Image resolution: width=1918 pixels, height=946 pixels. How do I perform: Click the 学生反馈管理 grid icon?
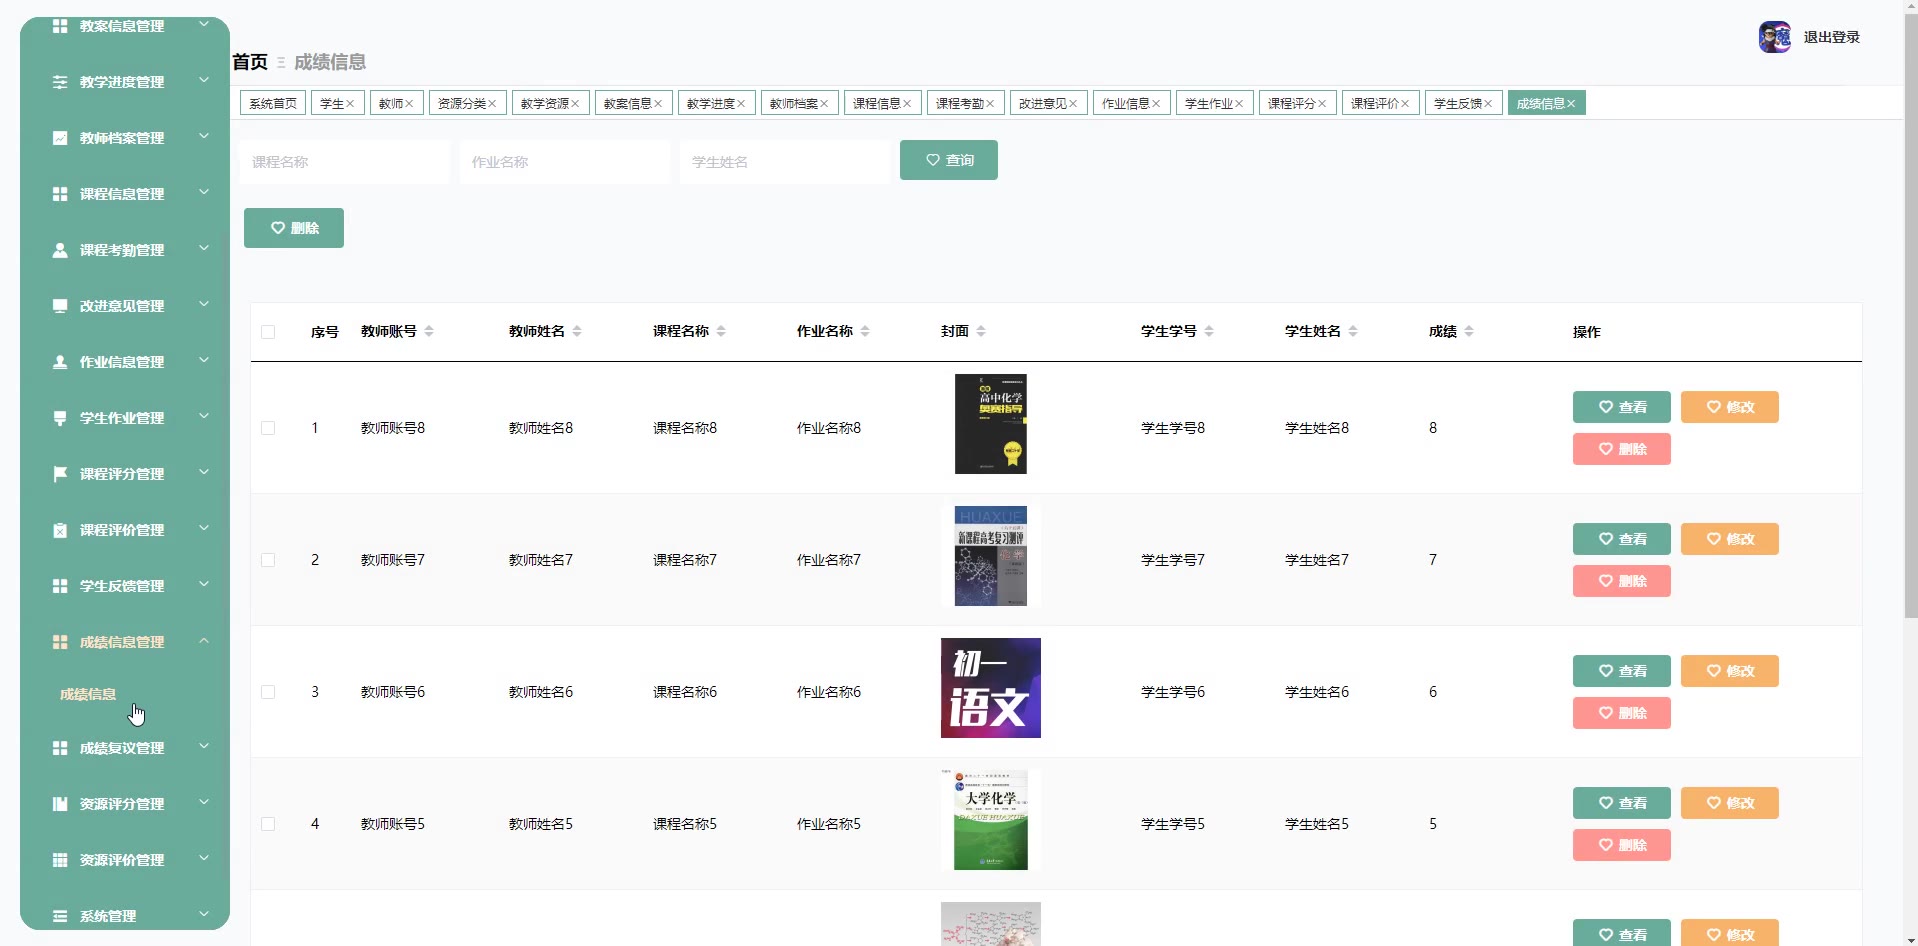coord(60,586)
